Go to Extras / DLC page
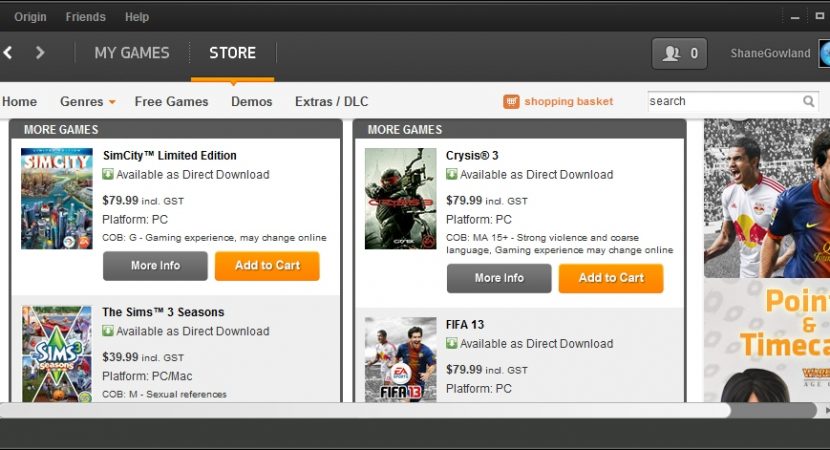Image resolution: width=830 pixels, height=450 pixels. (331, 101)
